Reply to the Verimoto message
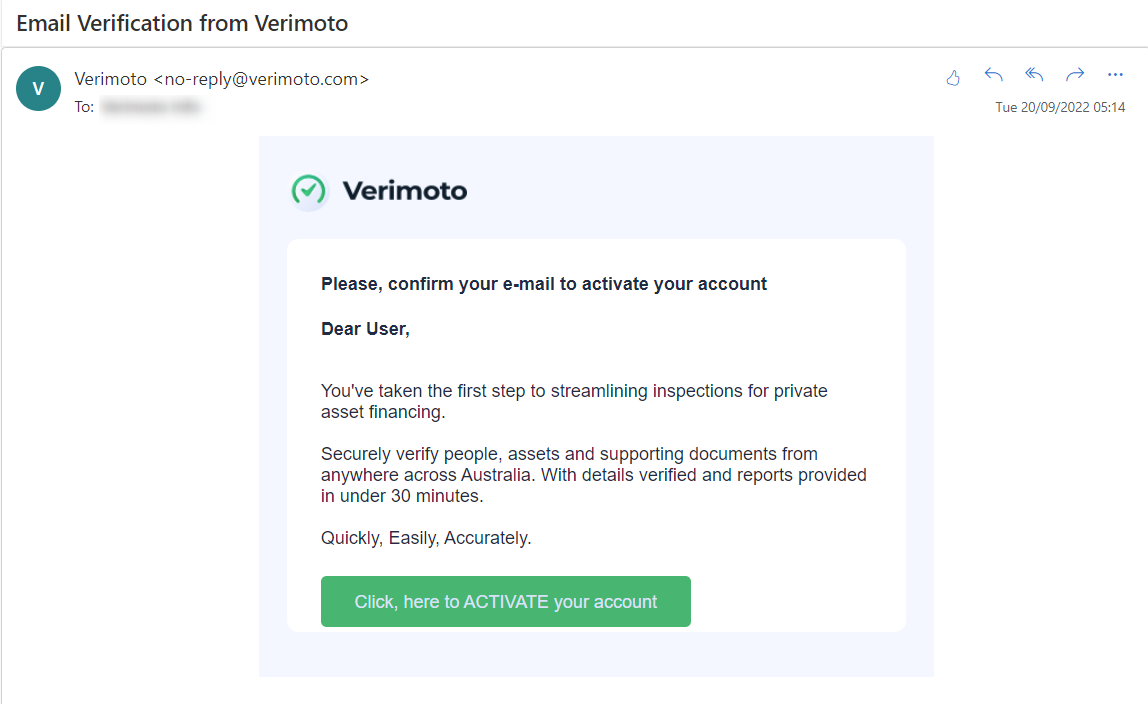 click(x=992, y=75)
